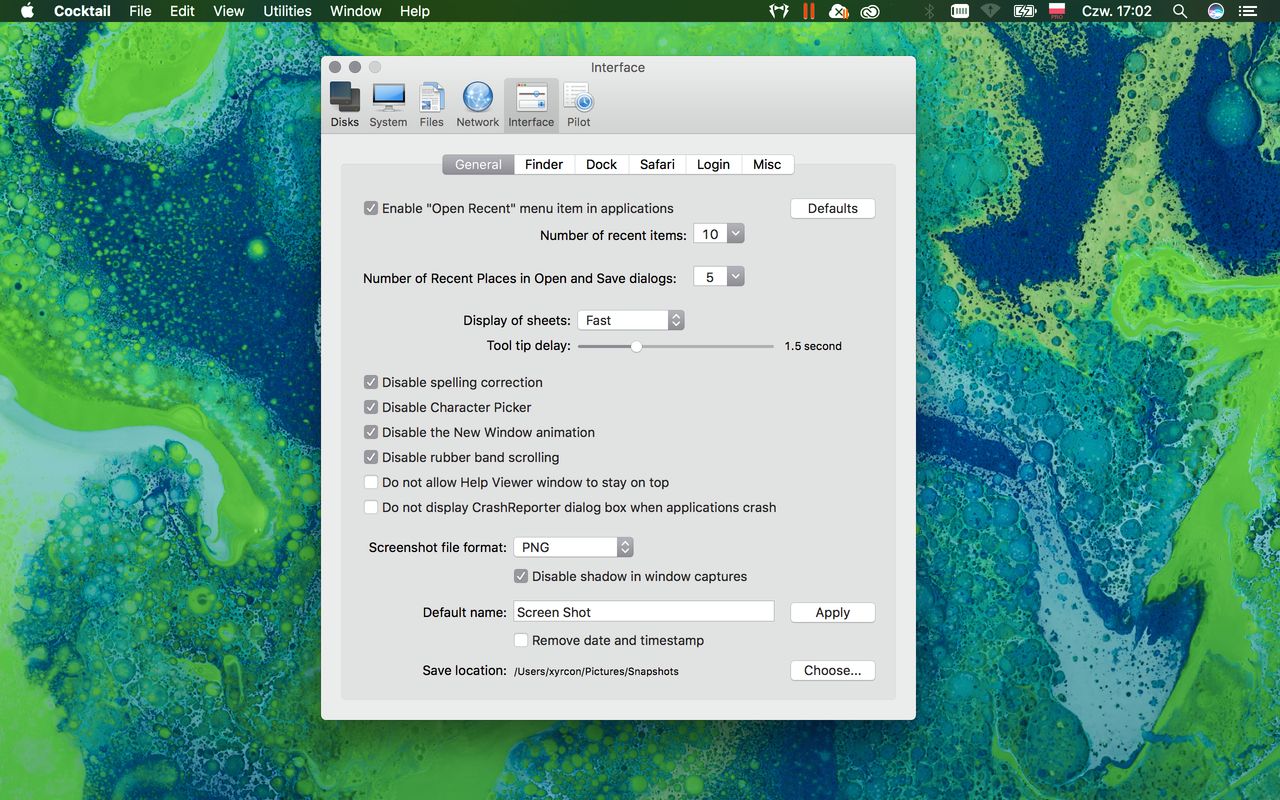
Task: Open Creative Cloud menu bar icon
Action: tap(870, 11)
